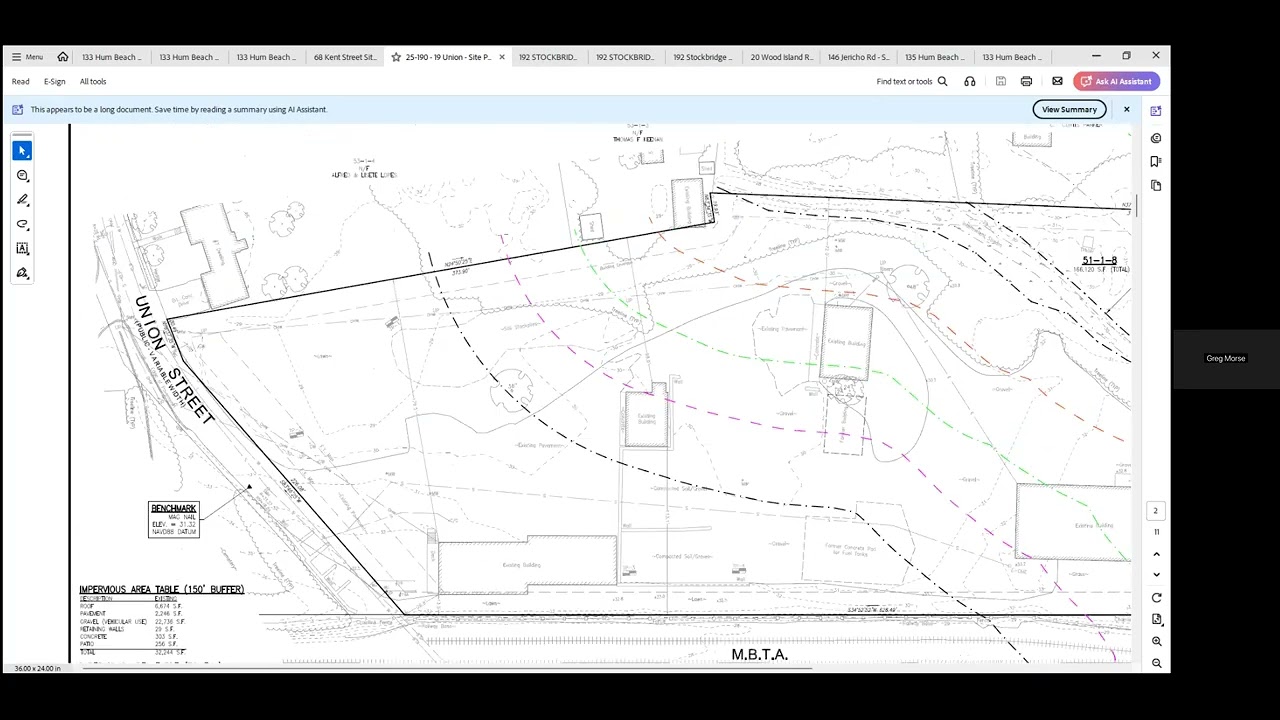Switch to the first 192 STOCKBRID tab

pos(548,57)
